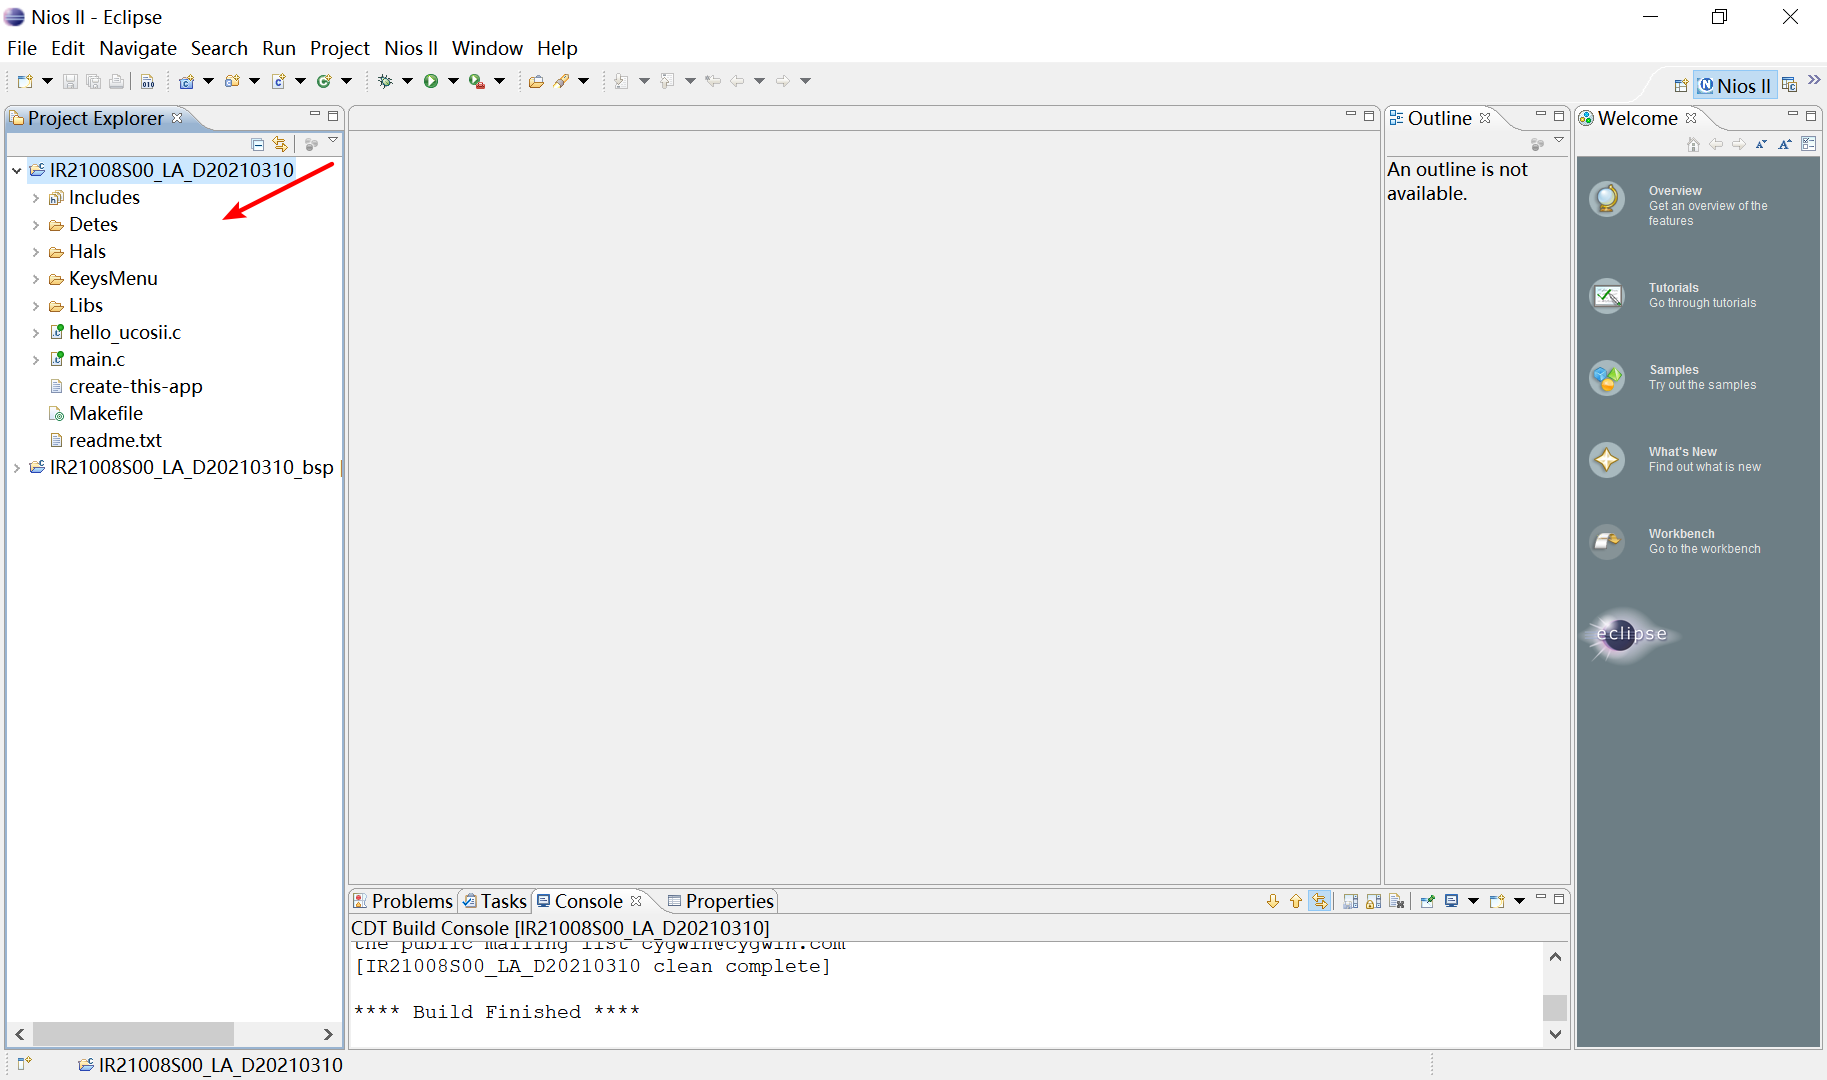Click the Open Perspective icon
The height and width of the screenshot is (1080, 1827).
[1681, 86]
